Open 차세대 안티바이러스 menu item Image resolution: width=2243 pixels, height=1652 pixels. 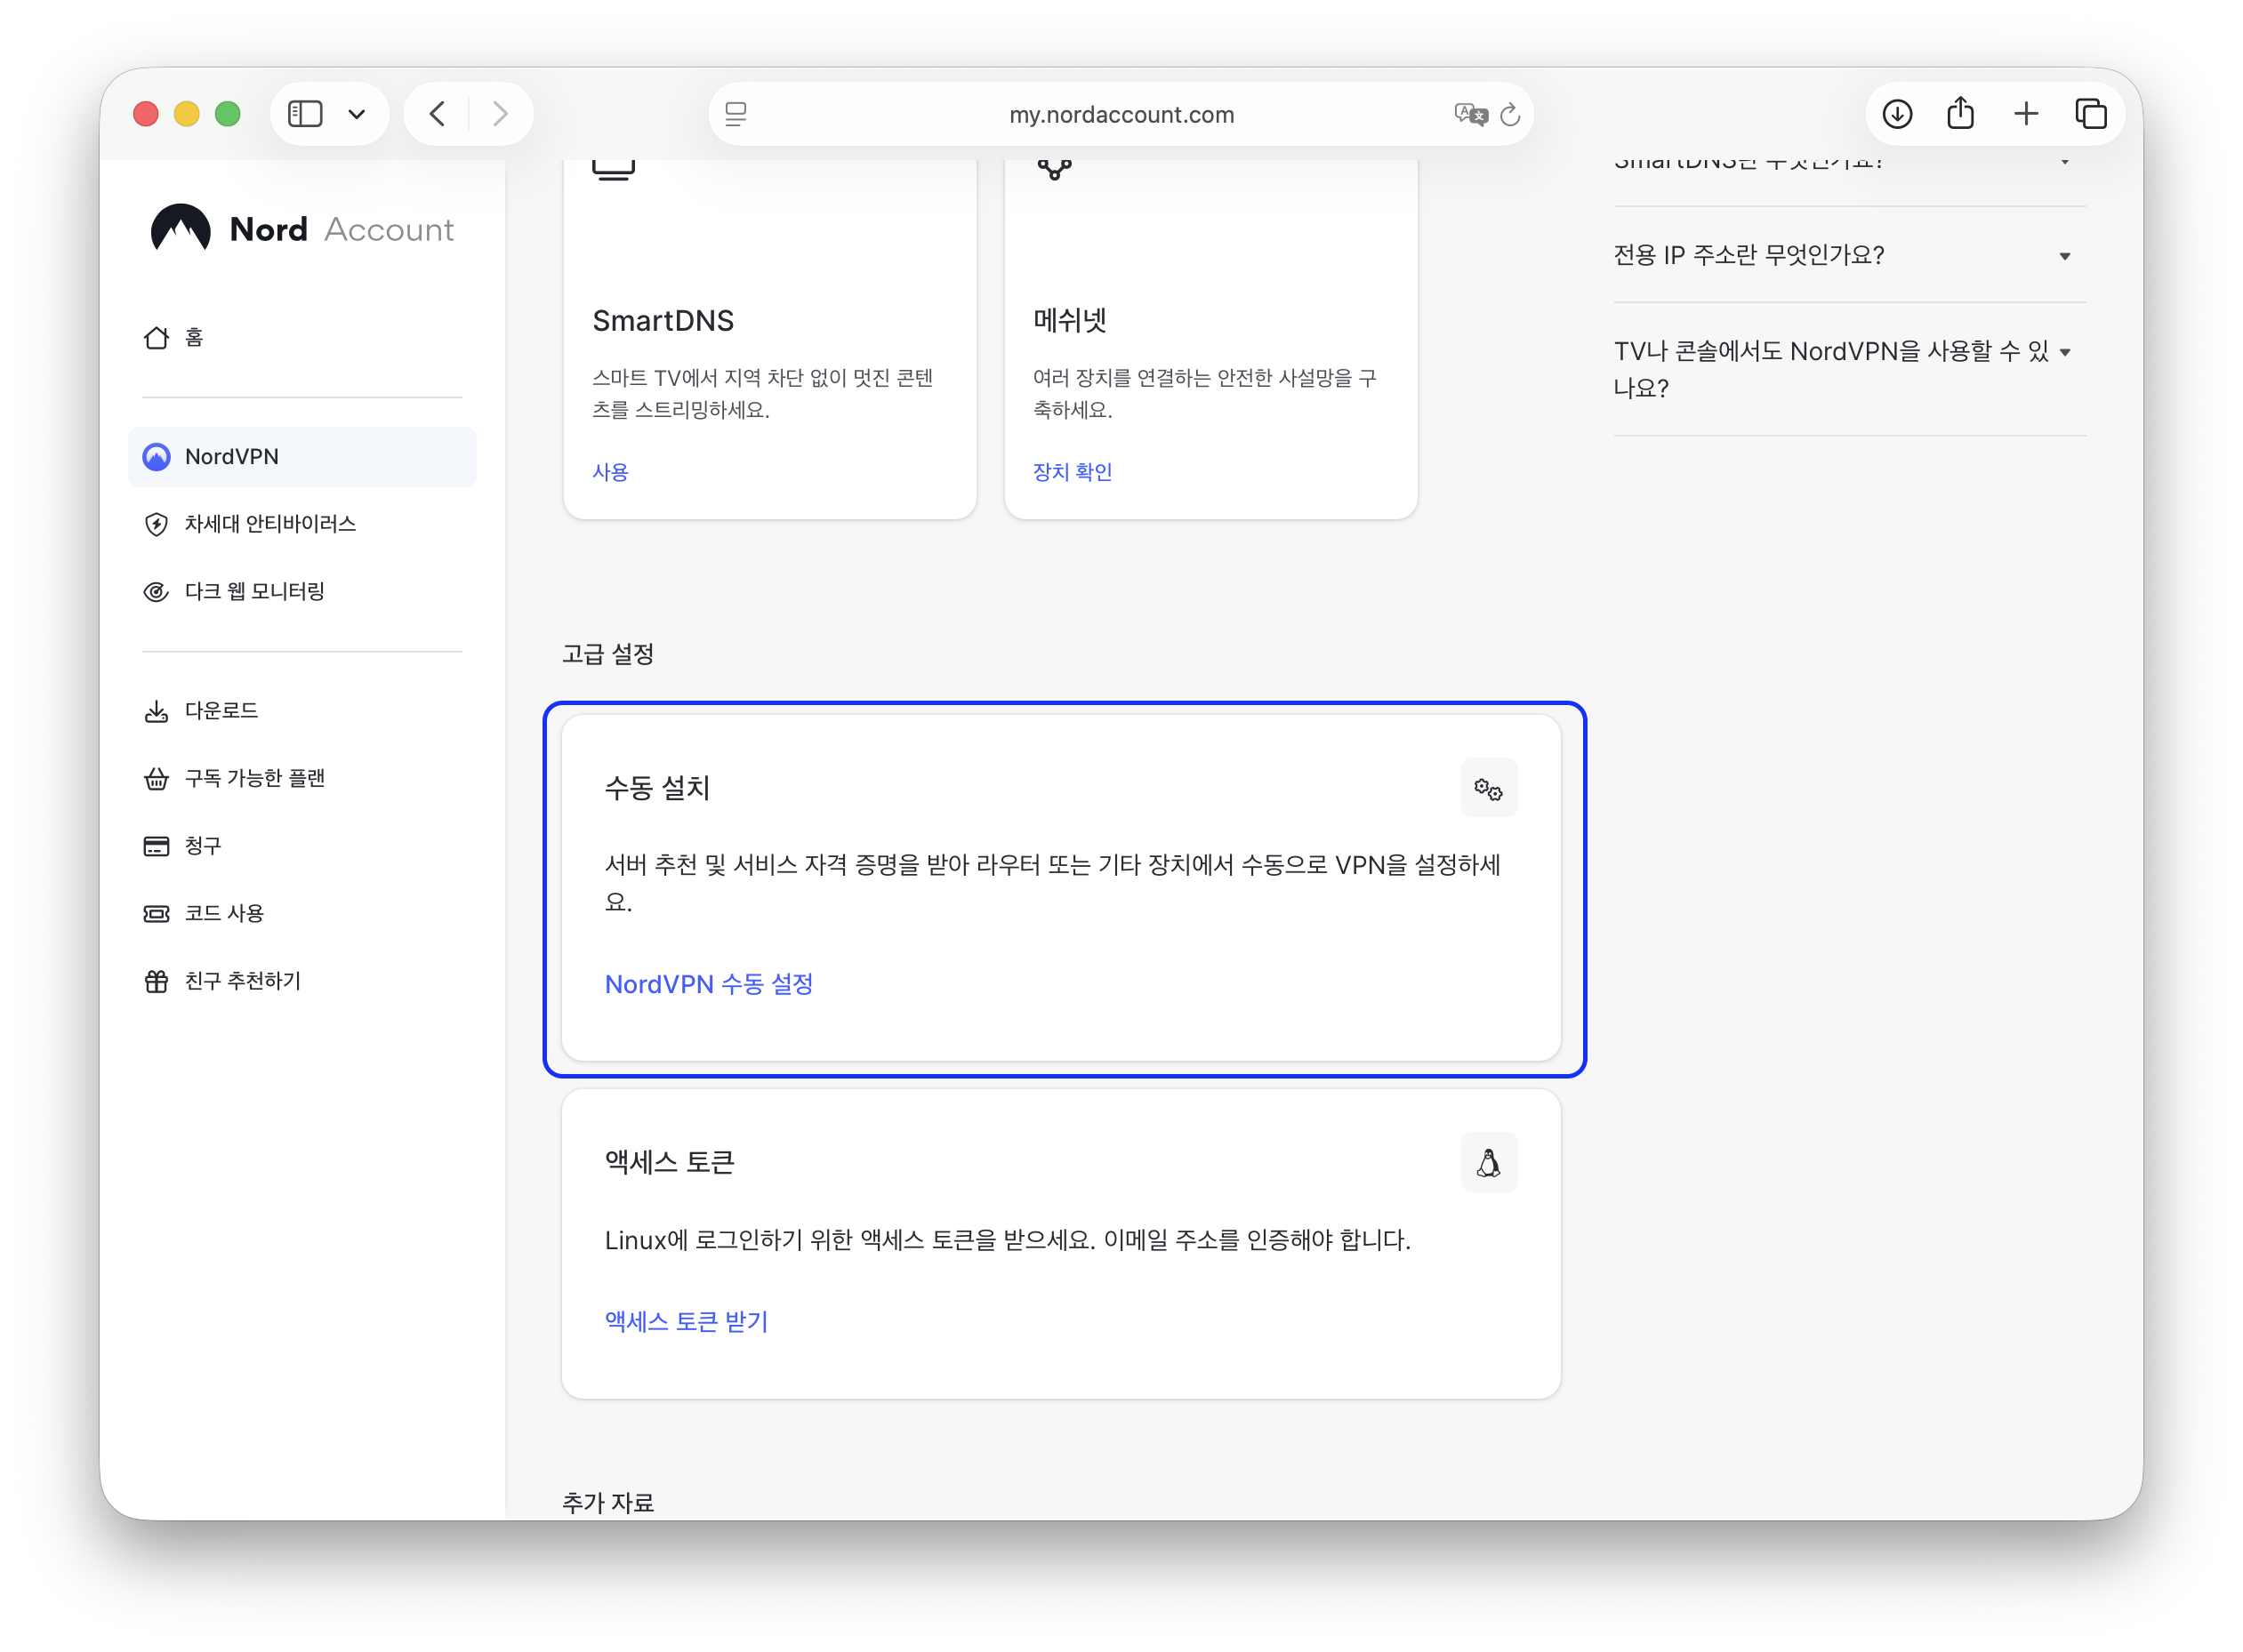(302, 524)
